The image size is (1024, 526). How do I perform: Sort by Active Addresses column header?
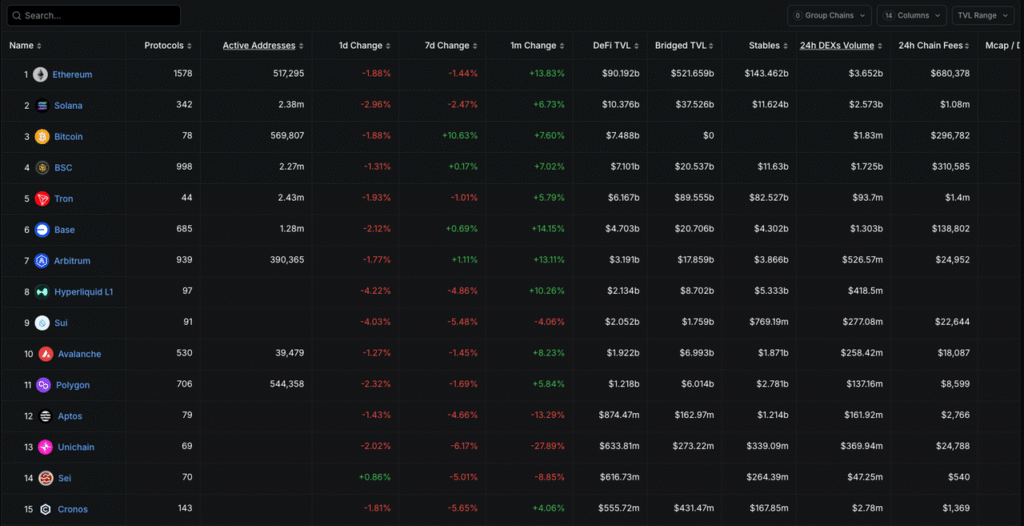(263, 46)
